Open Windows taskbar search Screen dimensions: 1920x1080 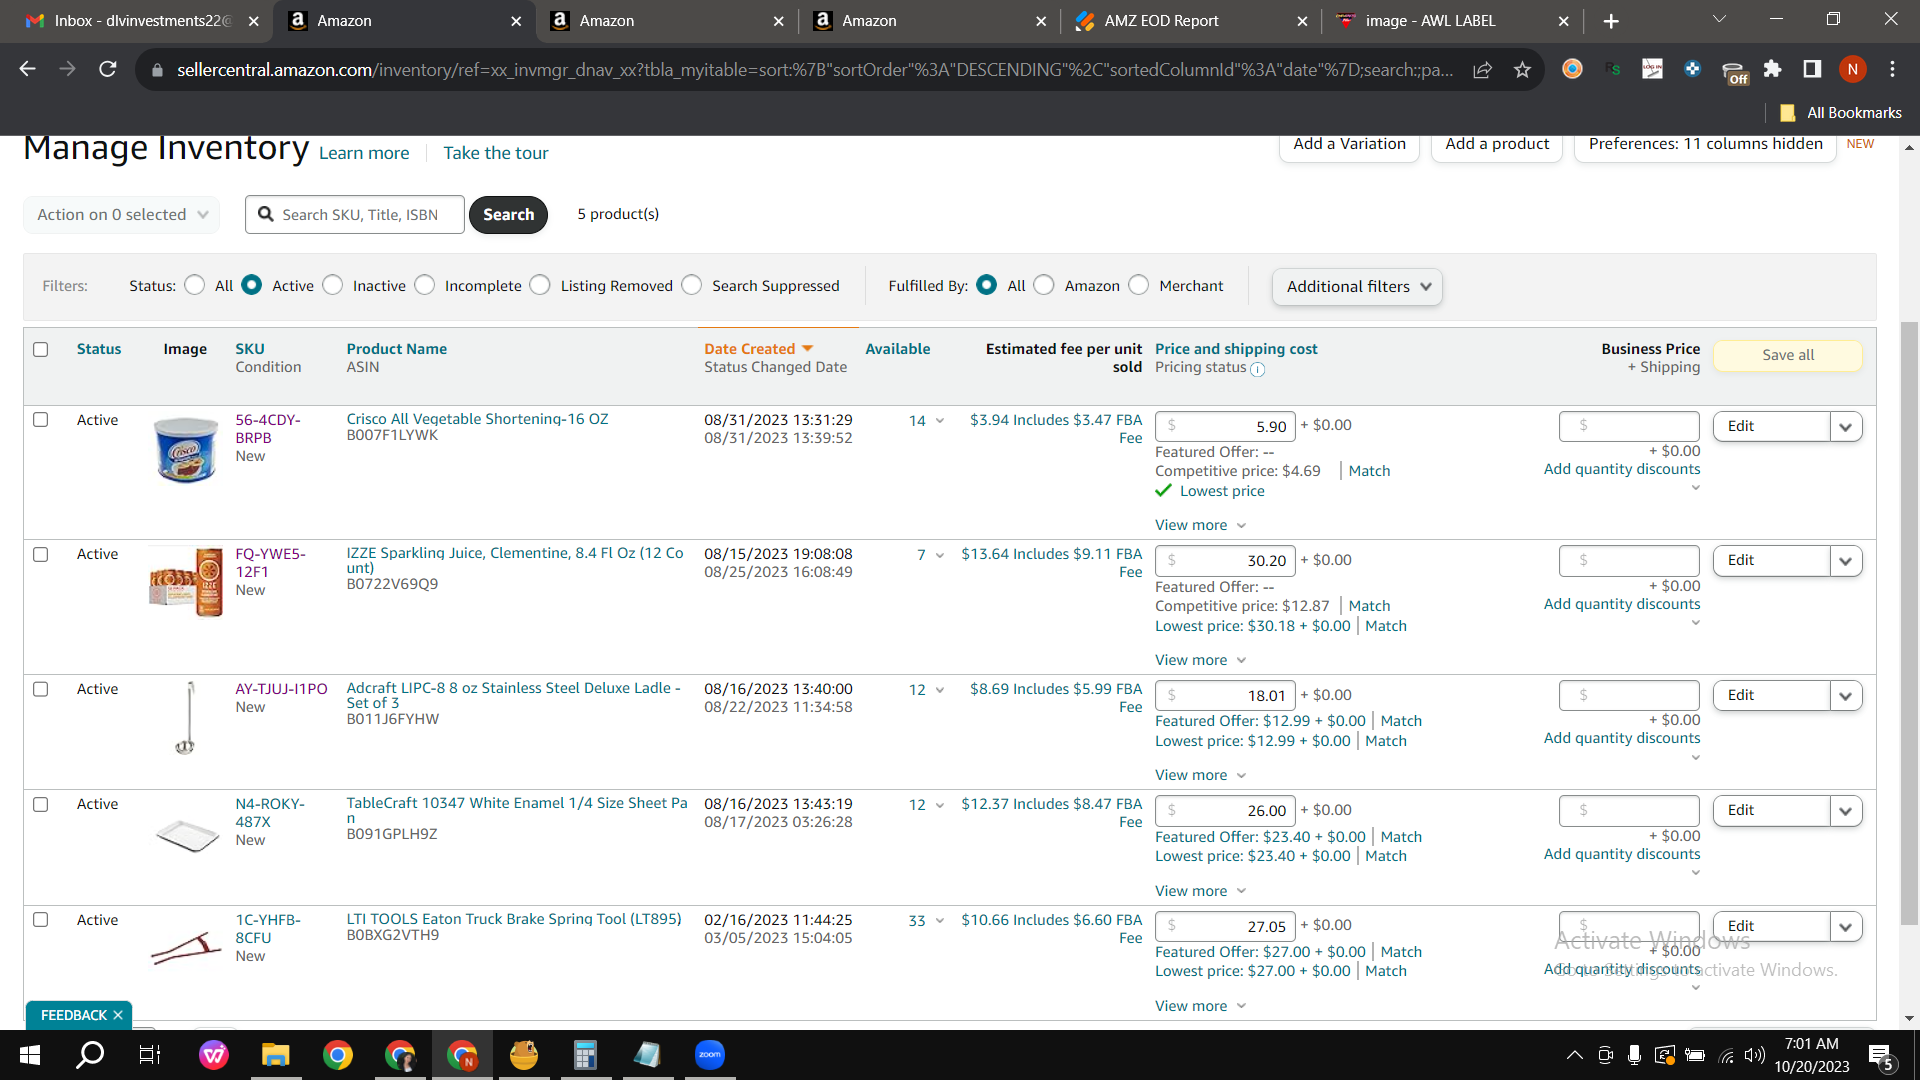coord(91,1055)
